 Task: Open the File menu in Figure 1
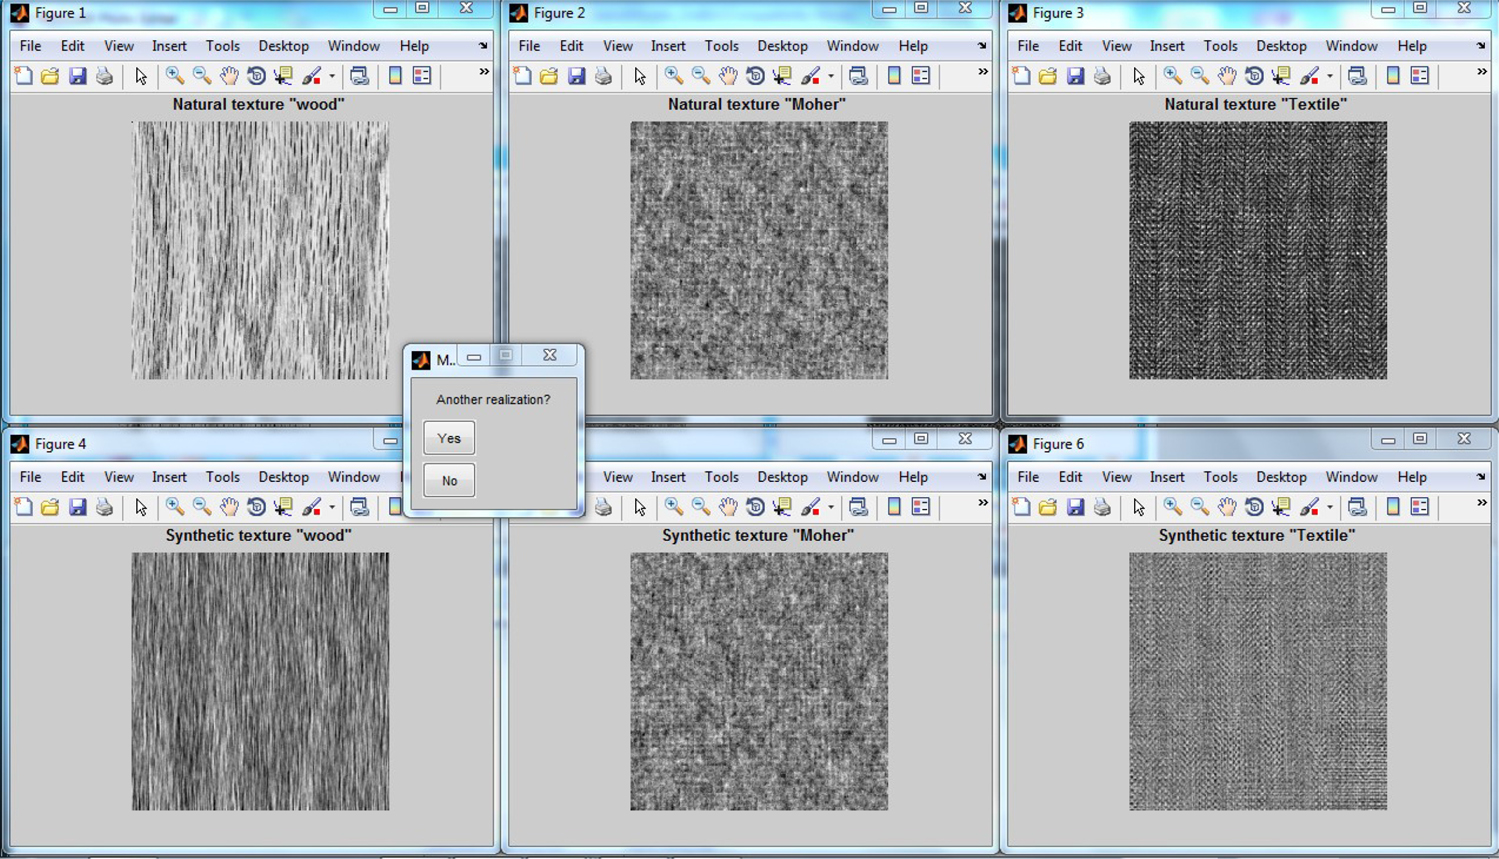pos(30,46)
